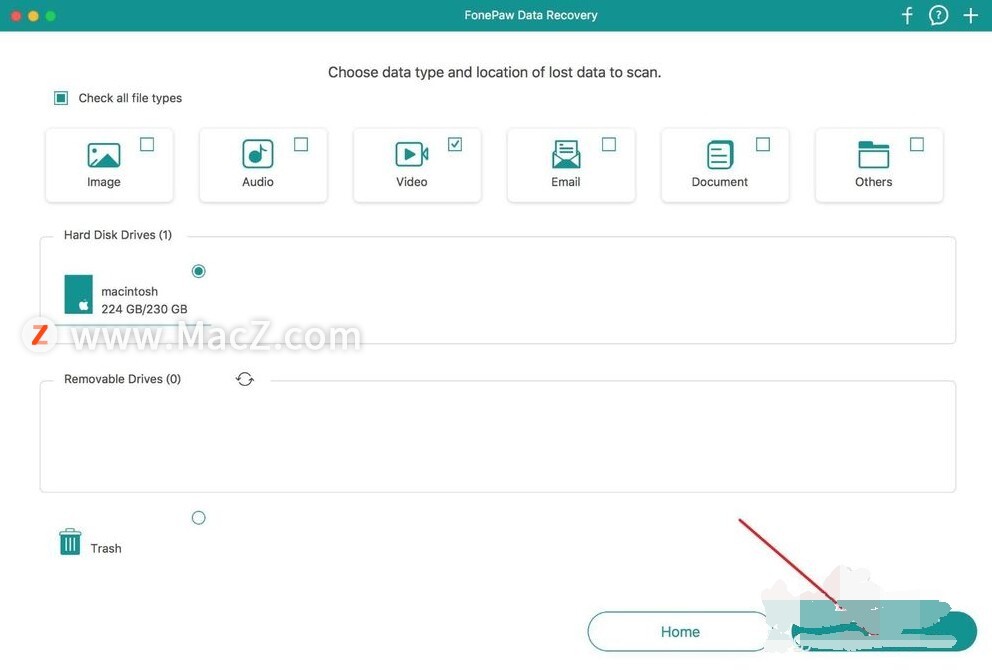Click the Image label text
The image size is (992, 670).
point(104,182)
